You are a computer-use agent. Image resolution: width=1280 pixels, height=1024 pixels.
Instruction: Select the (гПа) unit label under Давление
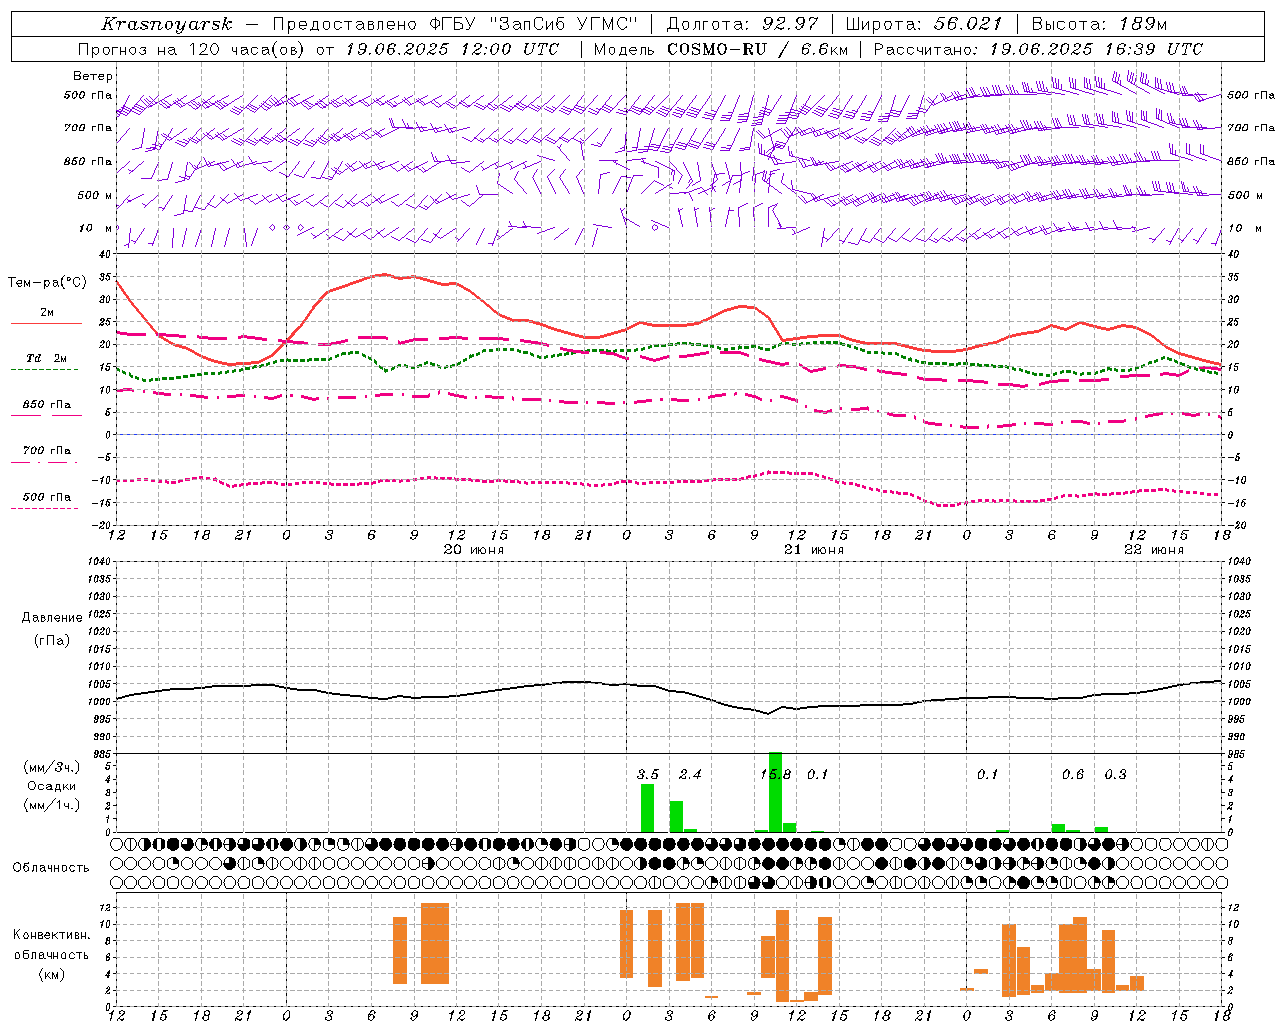(x=52, y=640)
